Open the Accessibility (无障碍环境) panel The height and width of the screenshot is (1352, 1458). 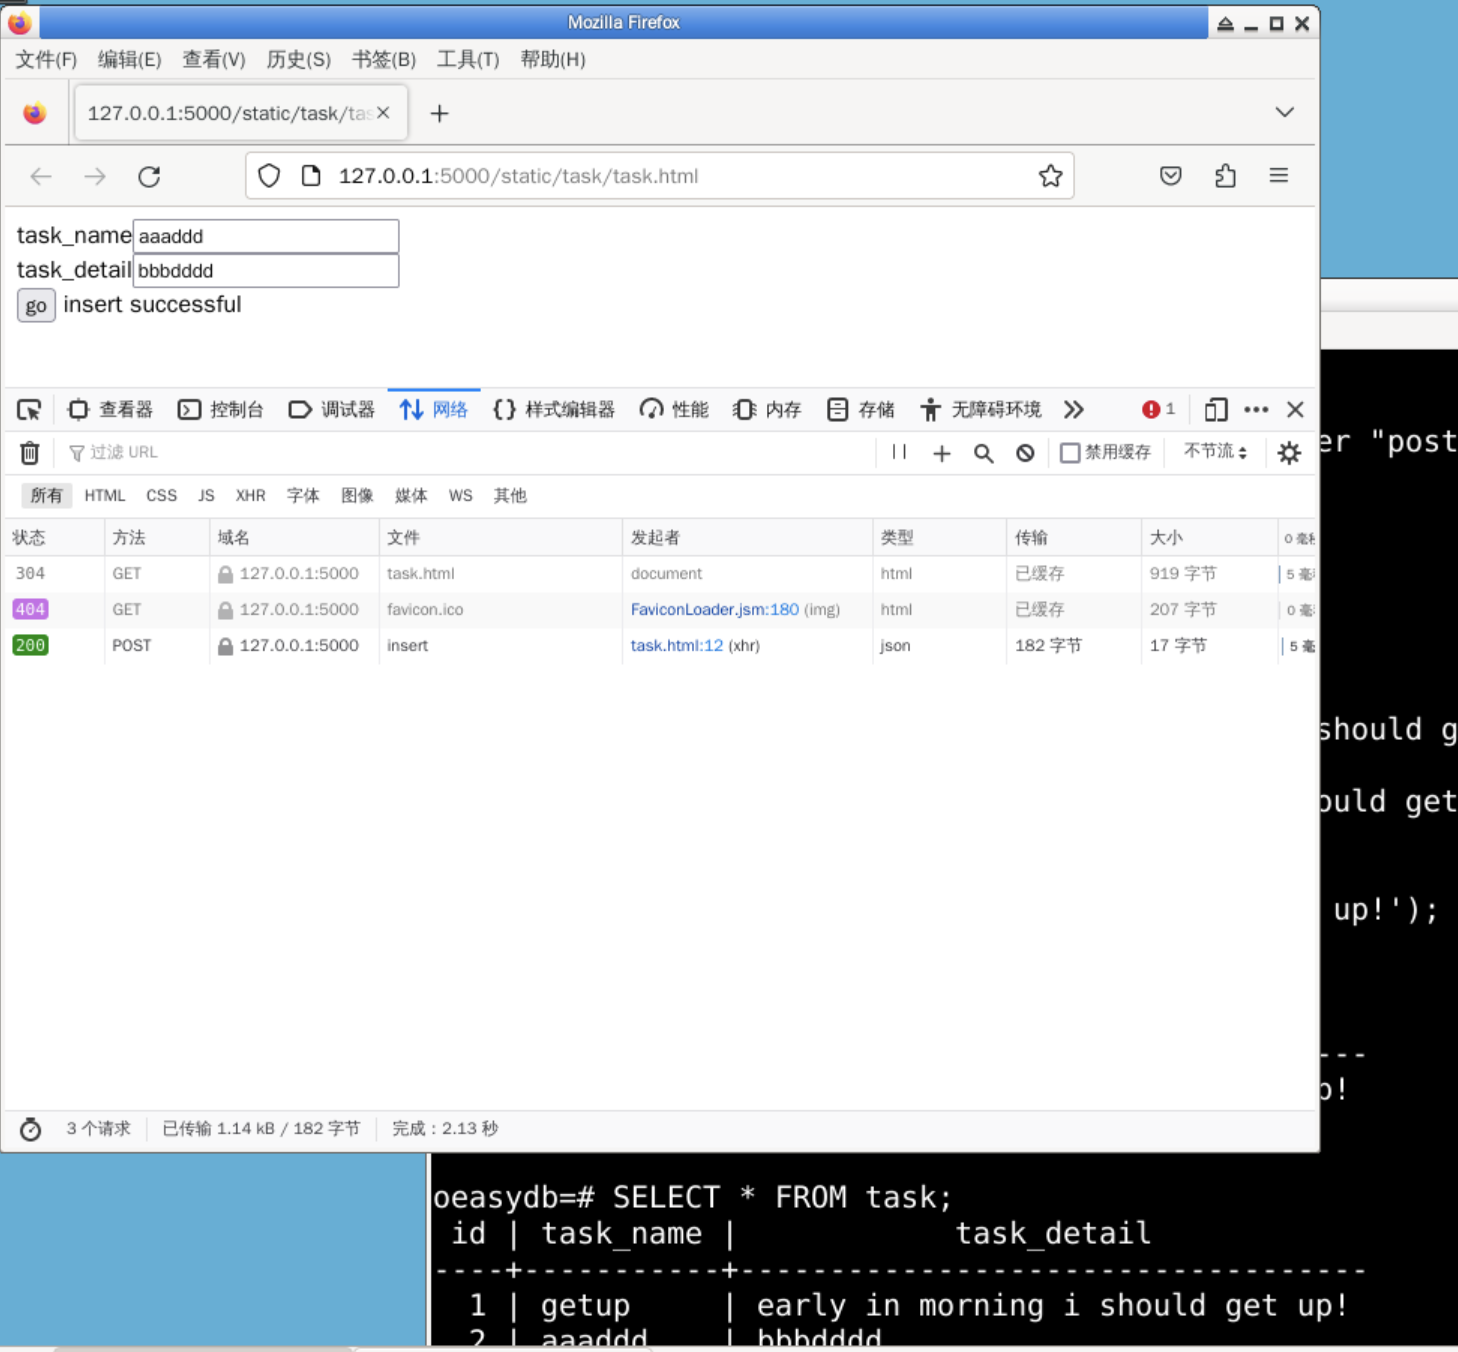coord(981,410)
